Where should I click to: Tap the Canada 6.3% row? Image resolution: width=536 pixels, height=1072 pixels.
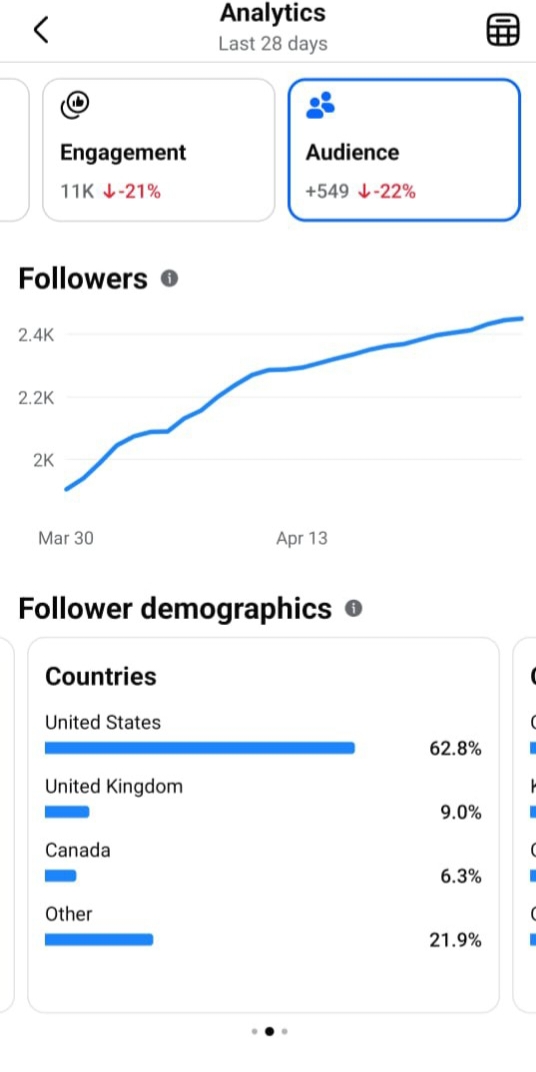[x=263, y=863]
